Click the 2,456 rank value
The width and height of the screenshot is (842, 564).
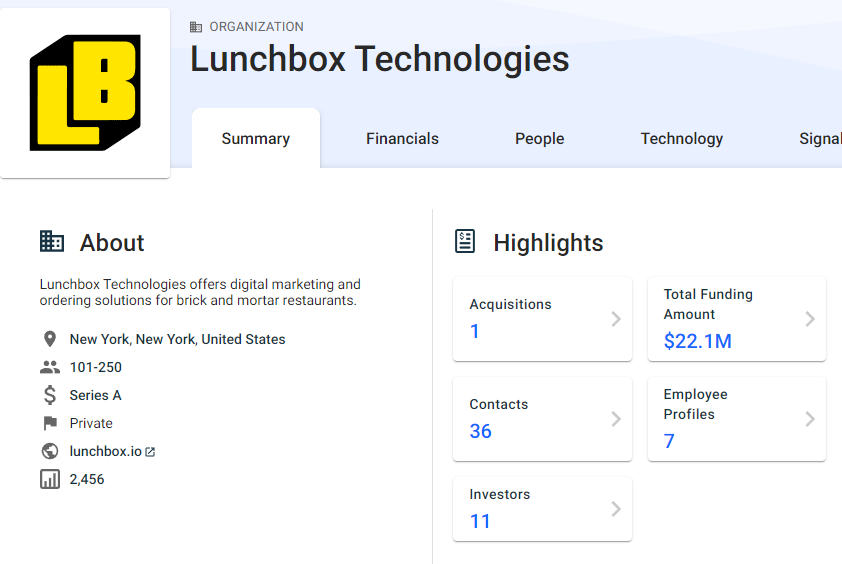click(86, 479)
